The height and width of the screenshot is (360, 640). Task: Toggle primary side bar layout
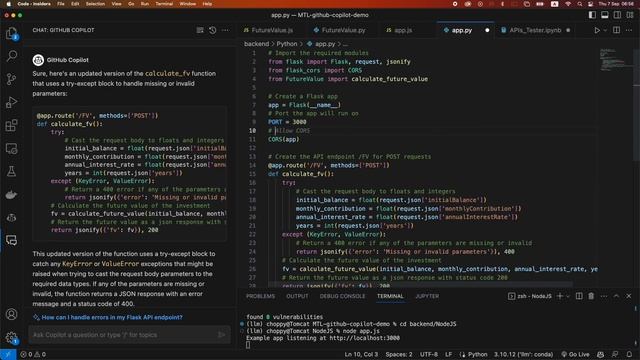pyautogui.click(x=592, y=15)
